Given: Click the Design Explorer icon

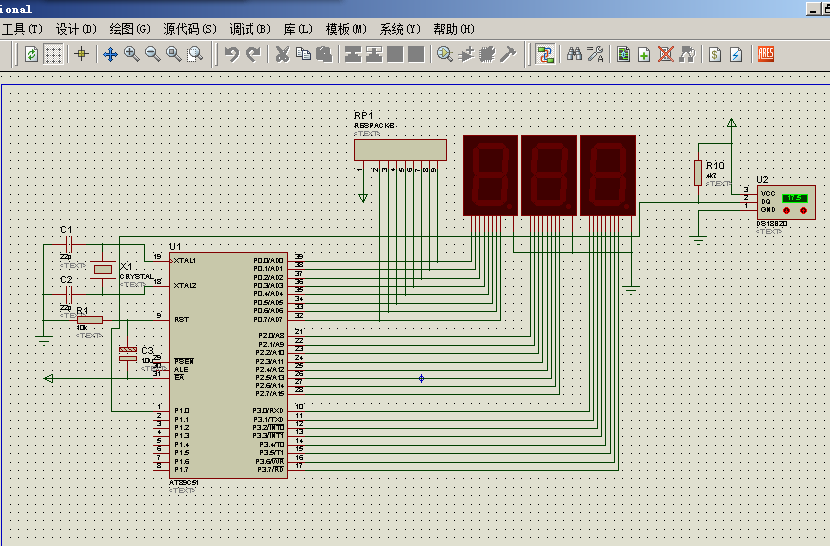Looking at the screenshot, I should pos(624,54).
